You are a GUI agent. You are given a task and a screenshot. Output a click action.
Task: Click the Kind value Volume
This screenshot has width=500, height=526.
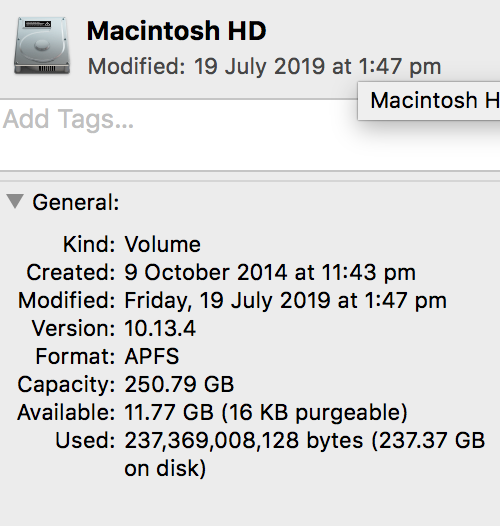163,244
